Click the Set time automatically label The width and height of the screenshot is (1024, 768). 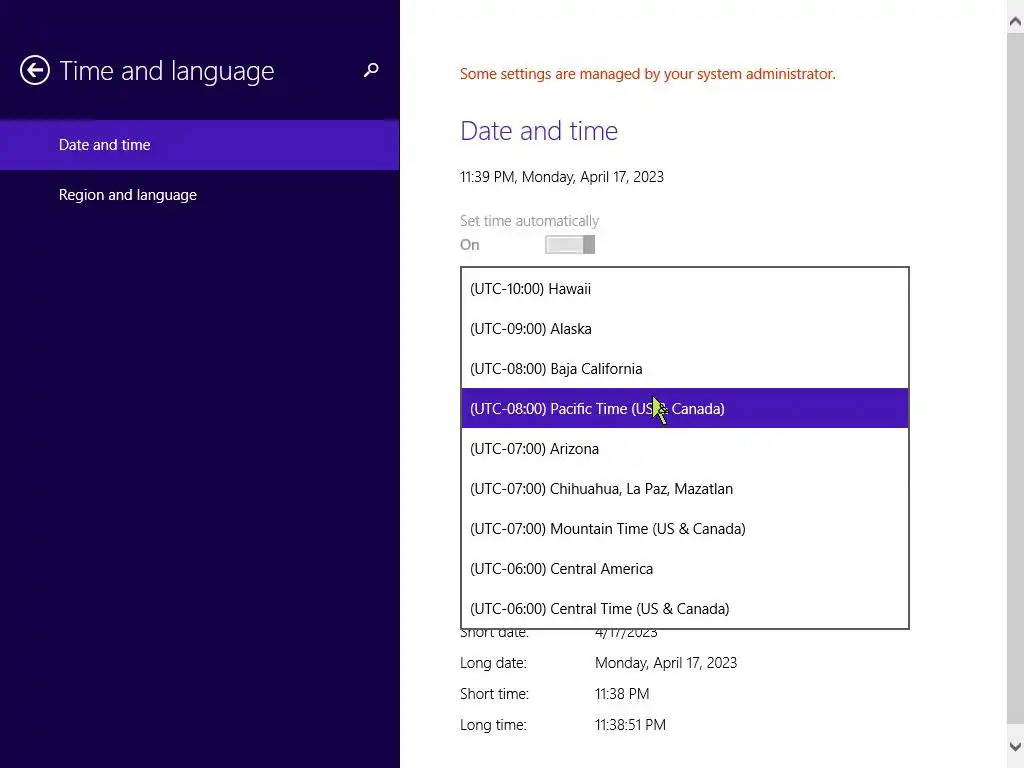(x=529, y=221)
